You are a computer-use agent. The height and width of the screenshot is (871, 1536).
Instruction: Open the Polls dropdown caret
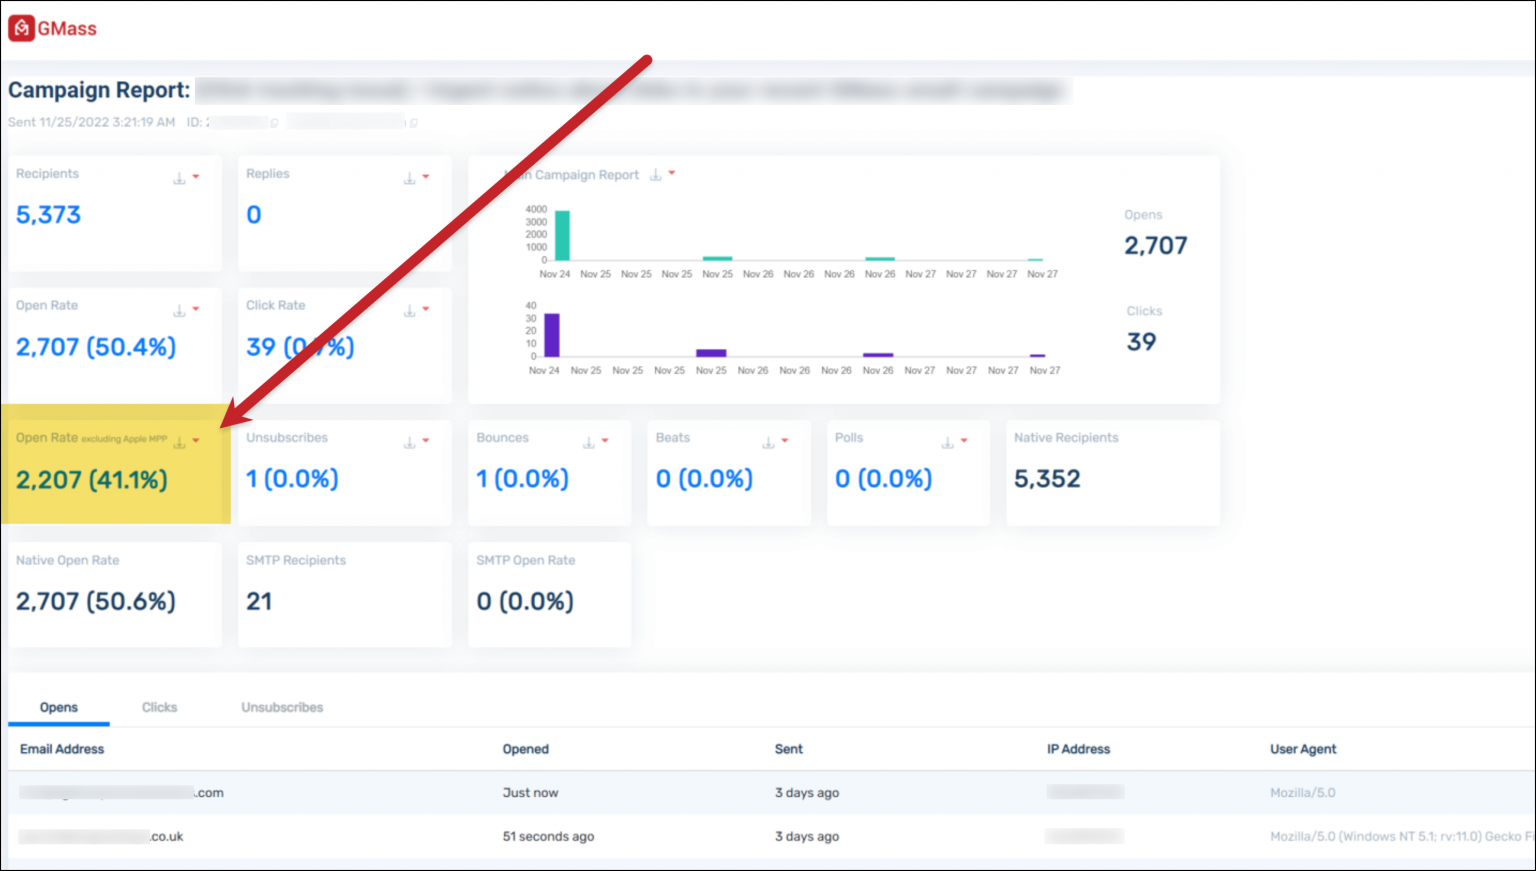pyautogui.click(x=964, y=441)
